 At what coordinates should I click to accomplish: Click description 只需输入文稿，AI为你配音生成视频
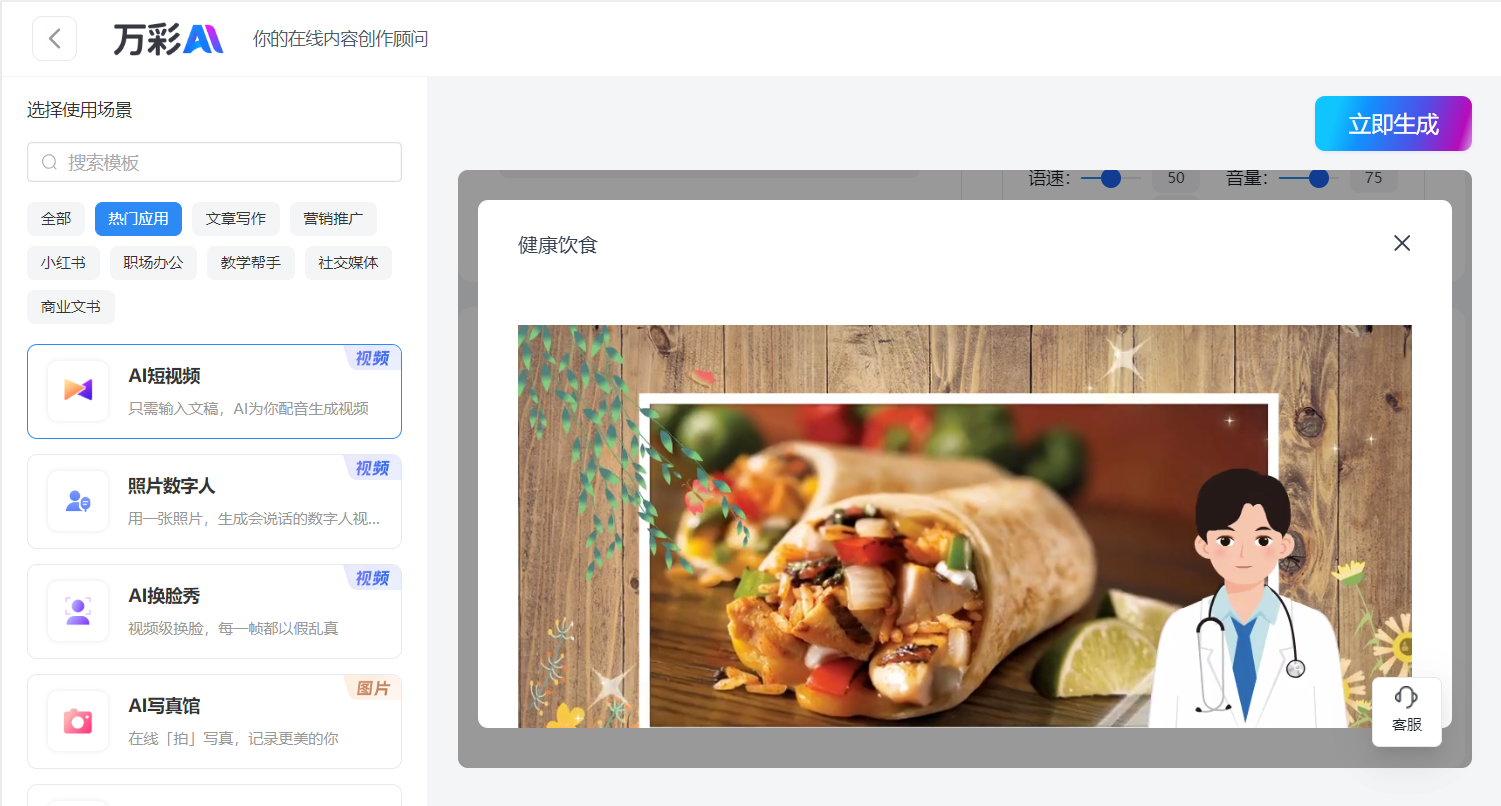click(248, 408)
